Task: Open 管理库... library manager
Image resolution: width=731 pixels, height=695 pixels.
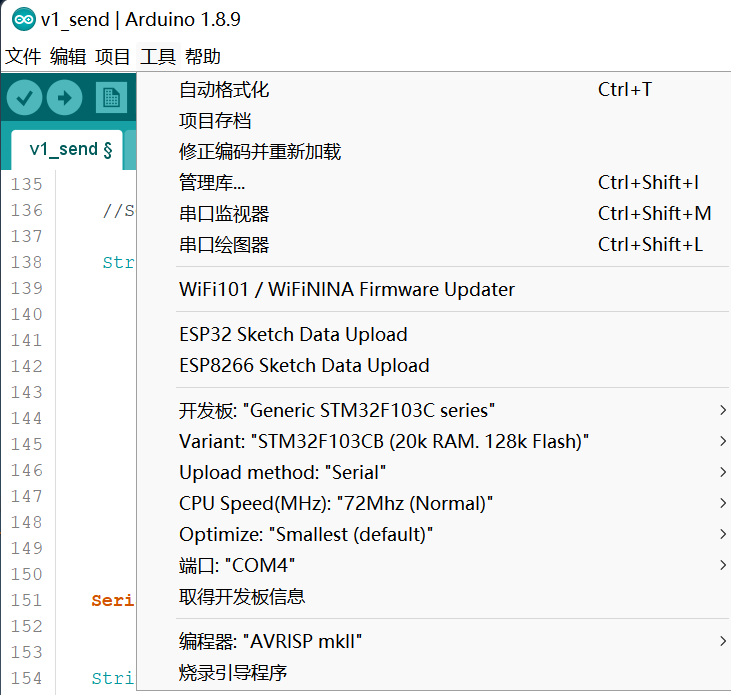Action: pyautogui.click(x=433, y=182)
